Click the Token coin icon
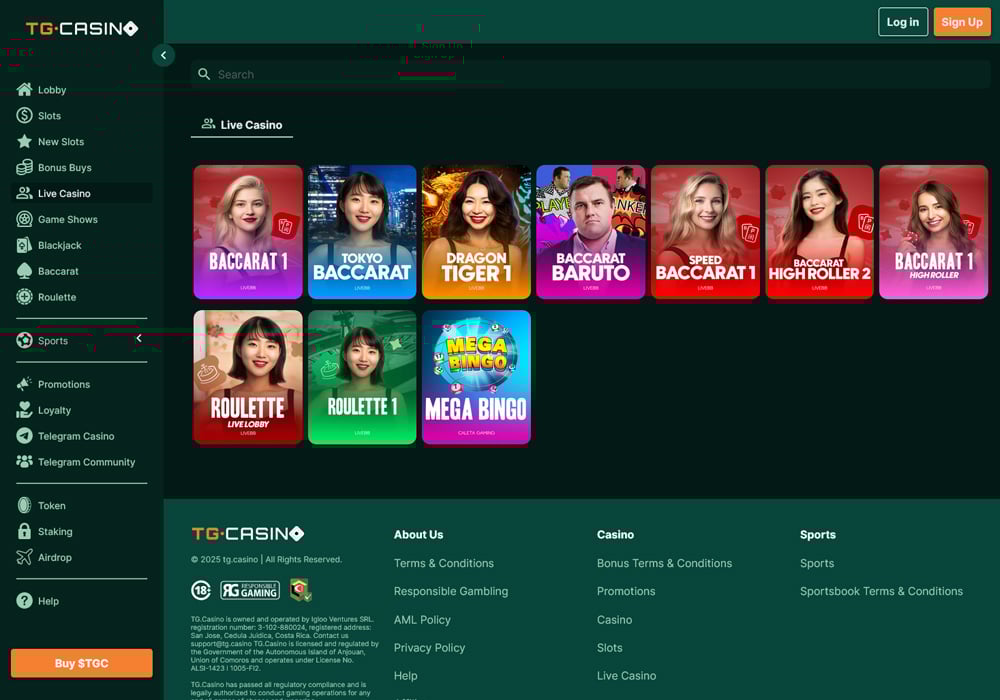 pos(24,505)
